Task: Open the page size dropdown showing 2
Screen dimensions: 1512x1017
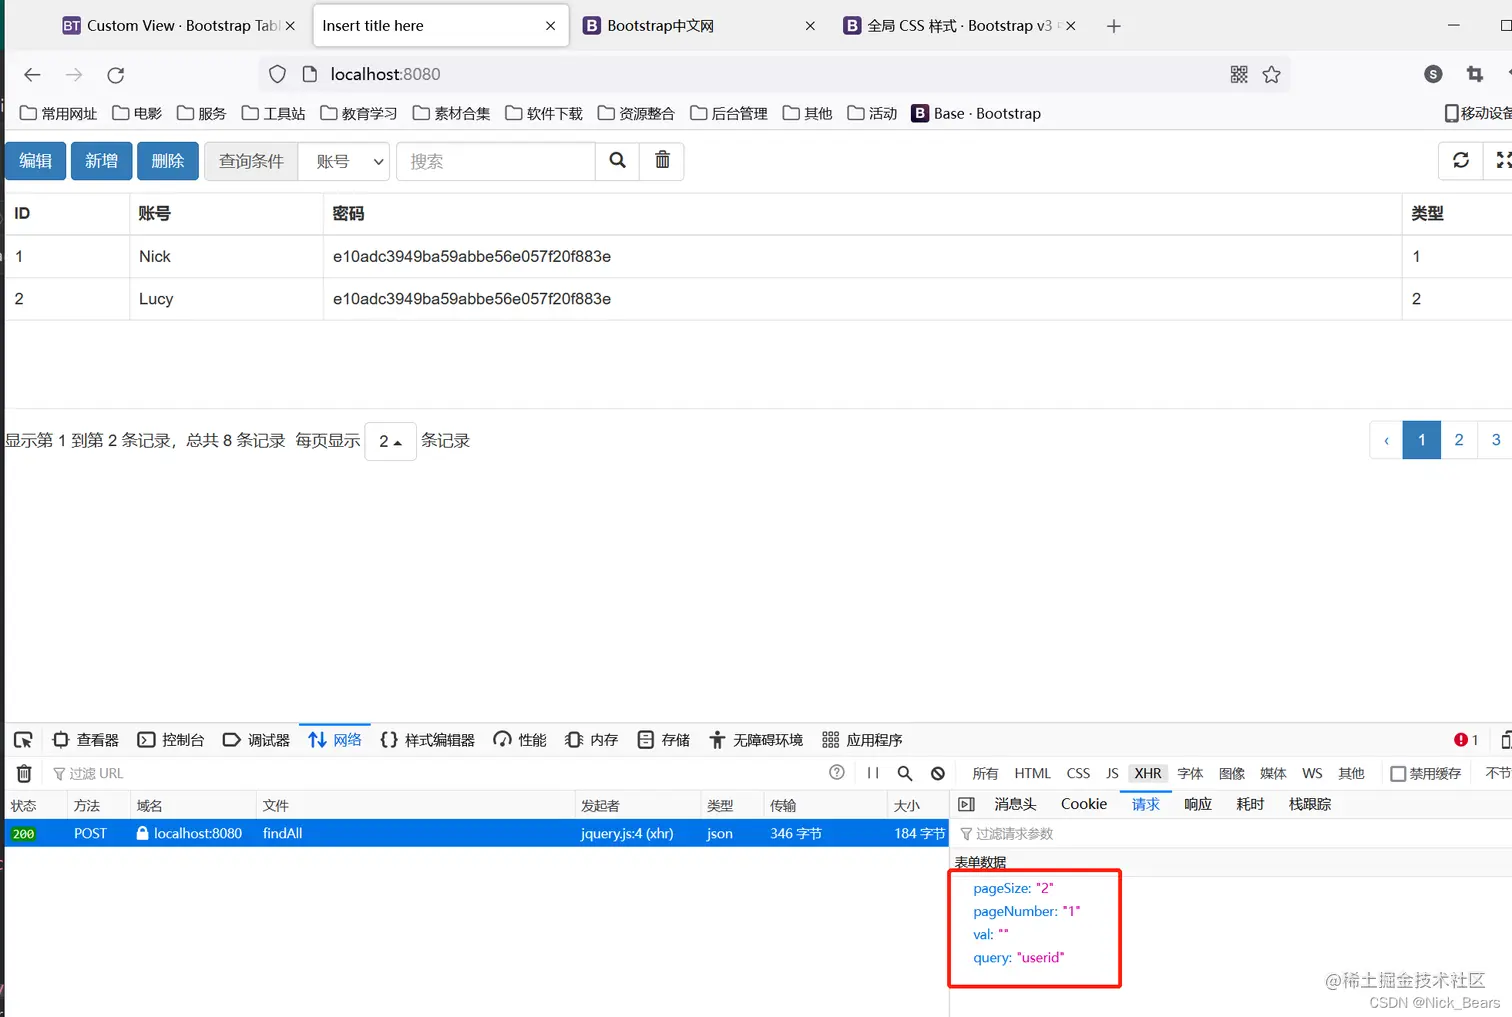Action: (x=390, y=440)
